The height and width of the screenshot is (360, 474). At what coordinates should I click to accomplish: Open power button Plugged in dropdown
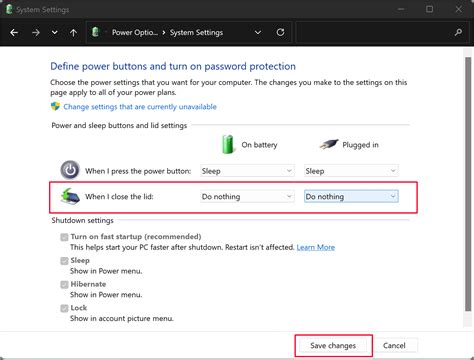tap(351, 171)
